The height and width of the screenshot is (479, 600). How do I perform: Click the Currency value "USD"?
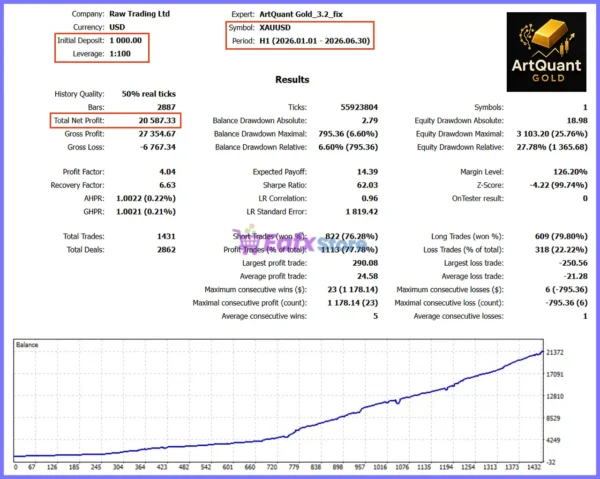117,27
